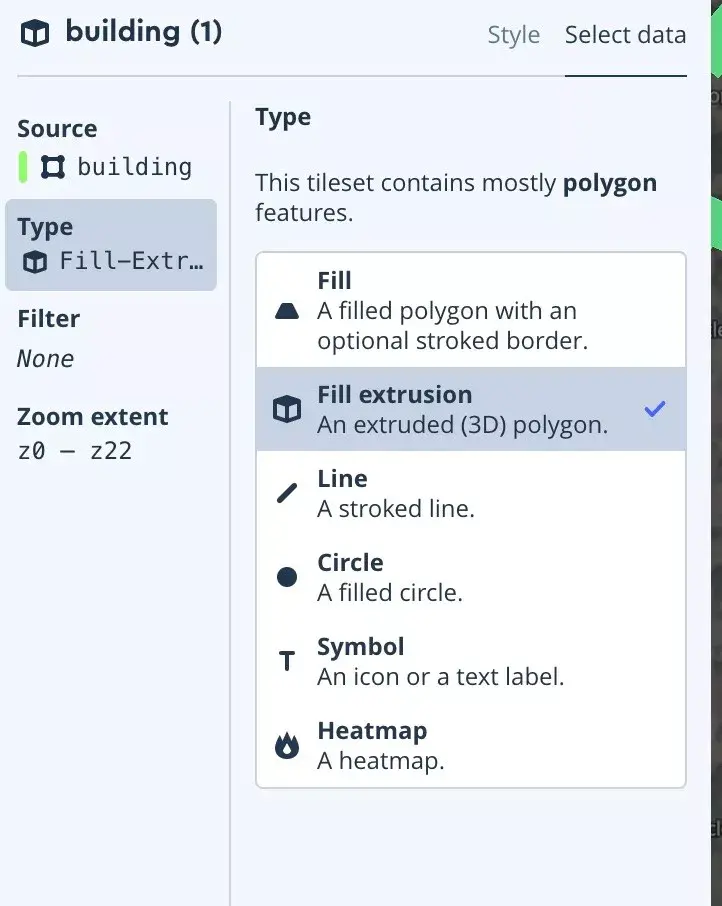This screenshot has width=722, height=906.
Task: Click the green source color indicator
Action: click(23, 167)
